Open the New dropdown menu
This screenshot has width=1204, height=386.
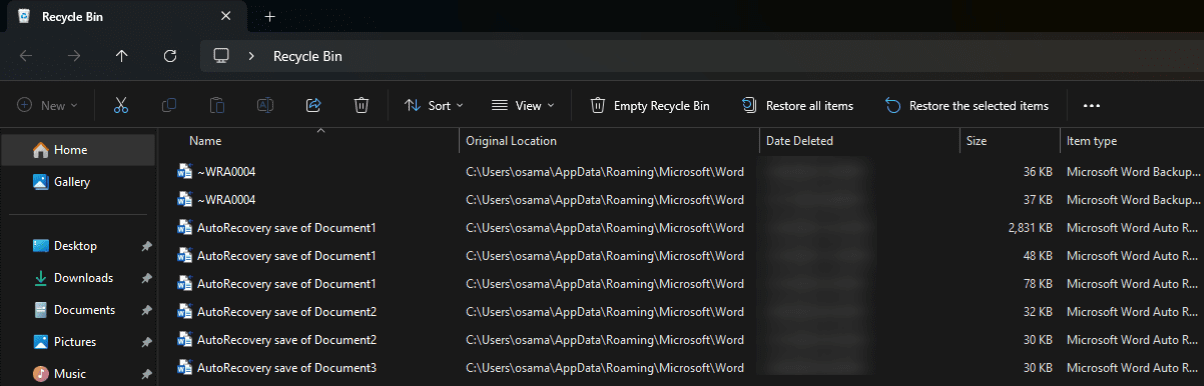tap(46, 105)
